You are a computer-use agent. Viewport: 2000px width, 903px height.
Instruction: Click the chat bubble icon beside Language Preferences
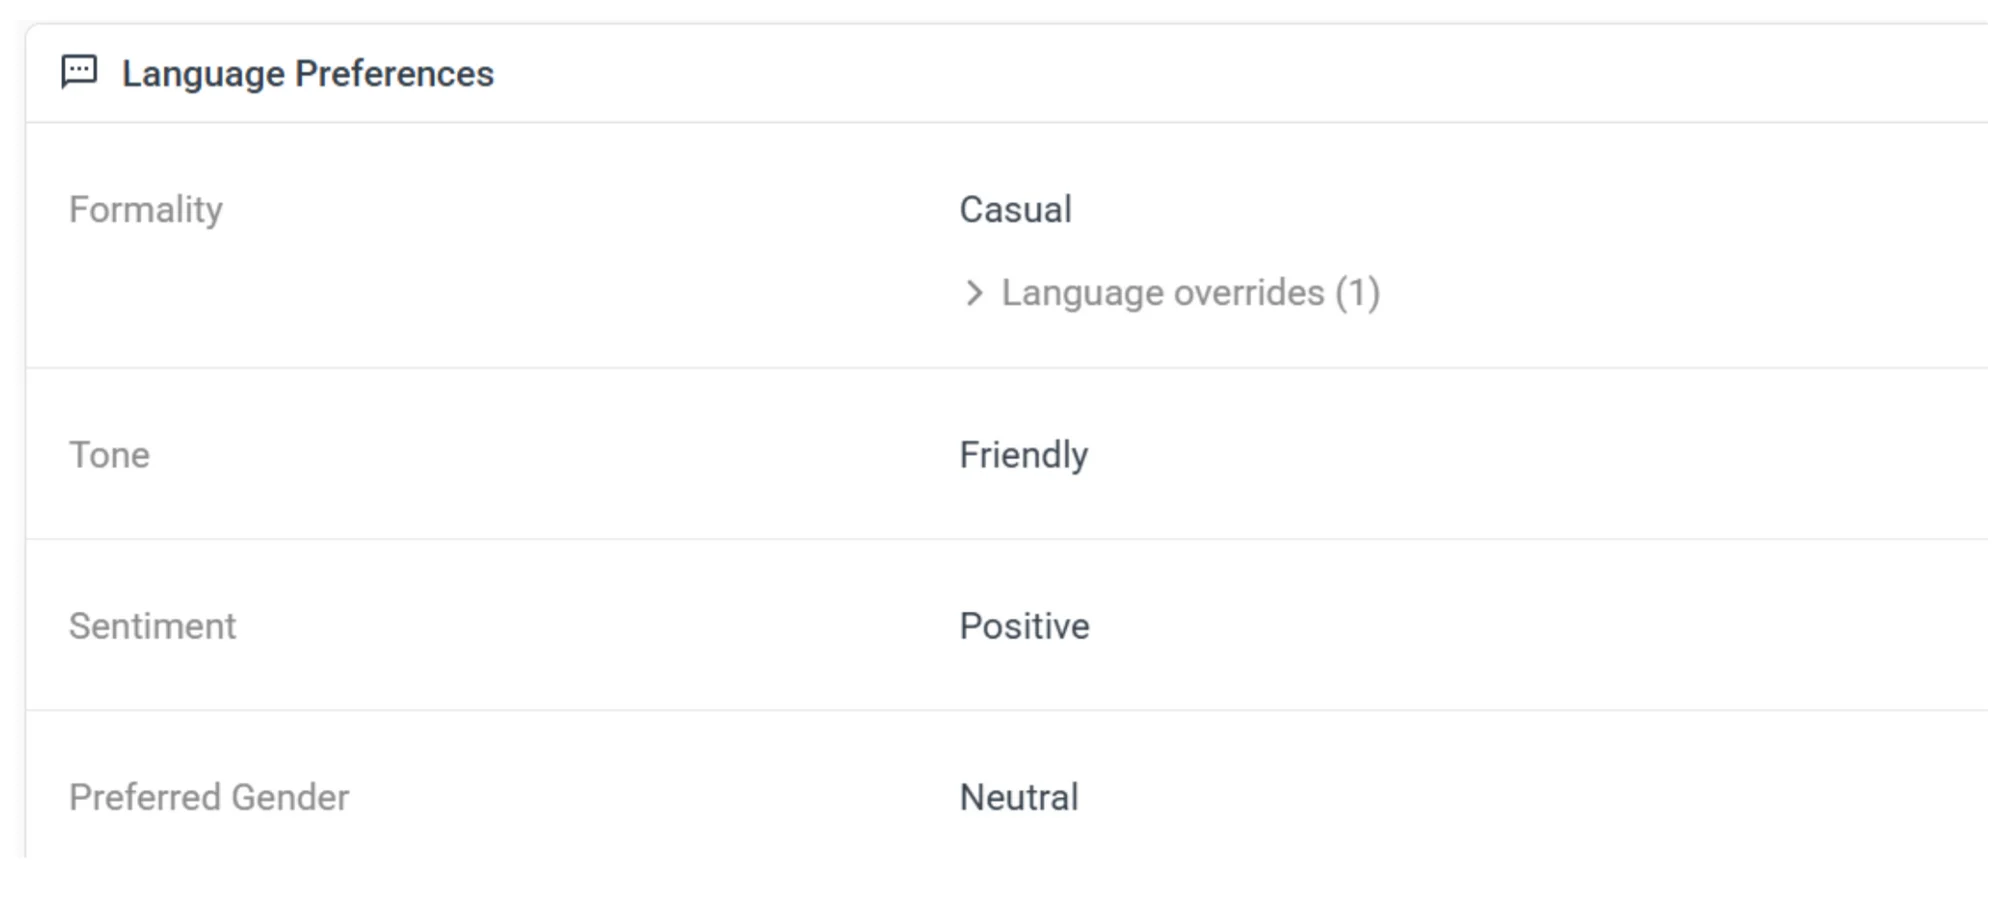(79, 72)
